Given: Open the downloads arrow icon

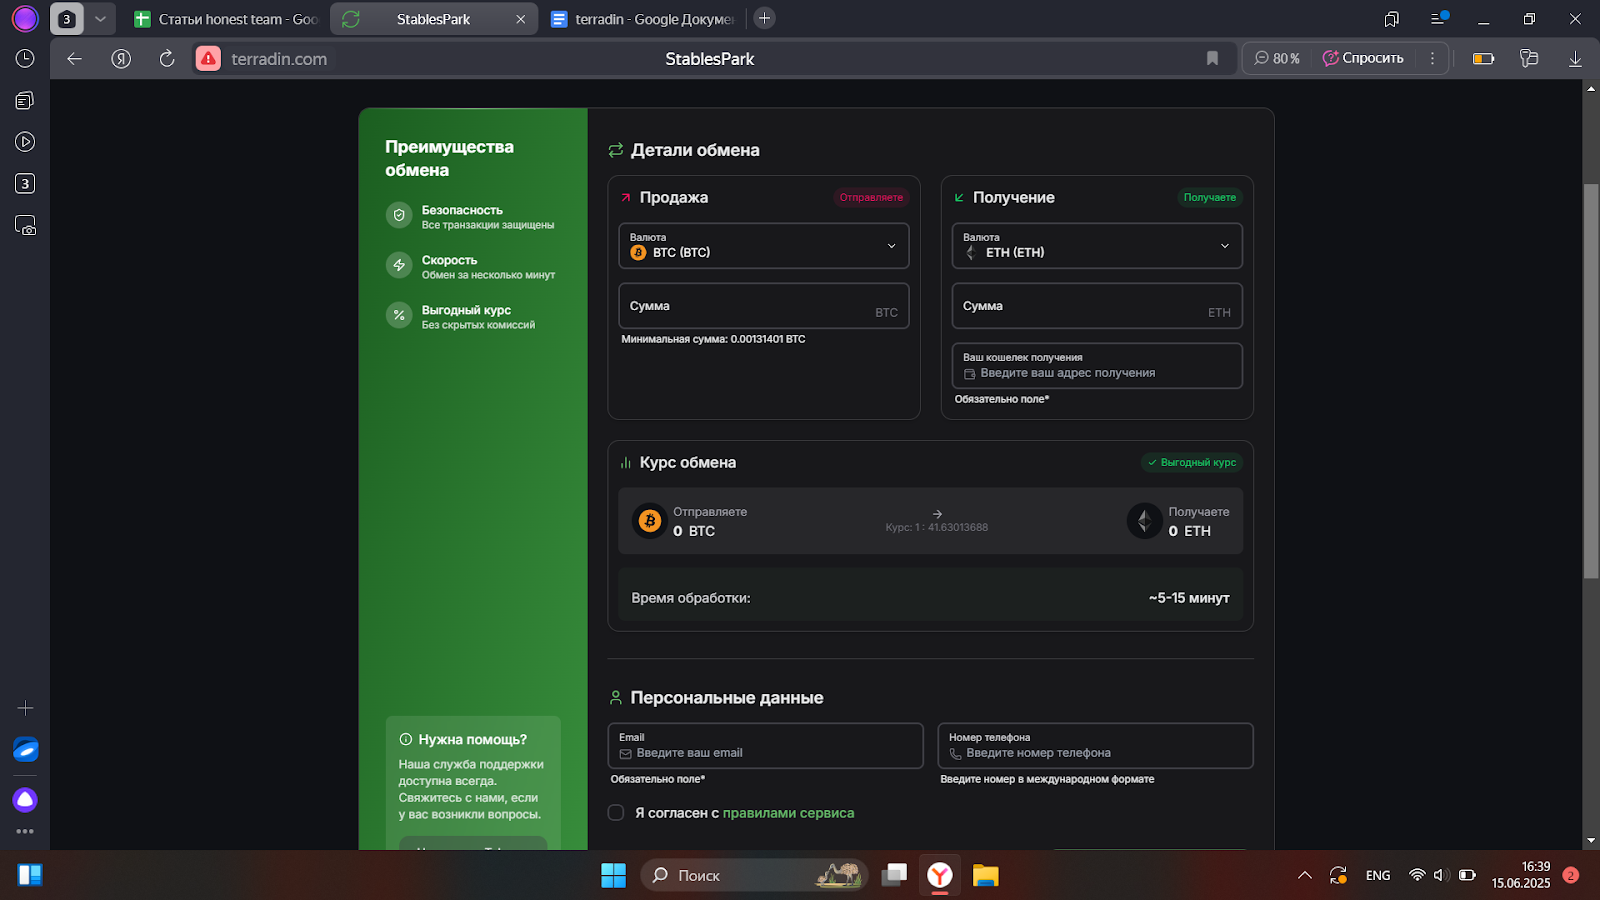Looking at the screenshot, I should (1575, 59).
